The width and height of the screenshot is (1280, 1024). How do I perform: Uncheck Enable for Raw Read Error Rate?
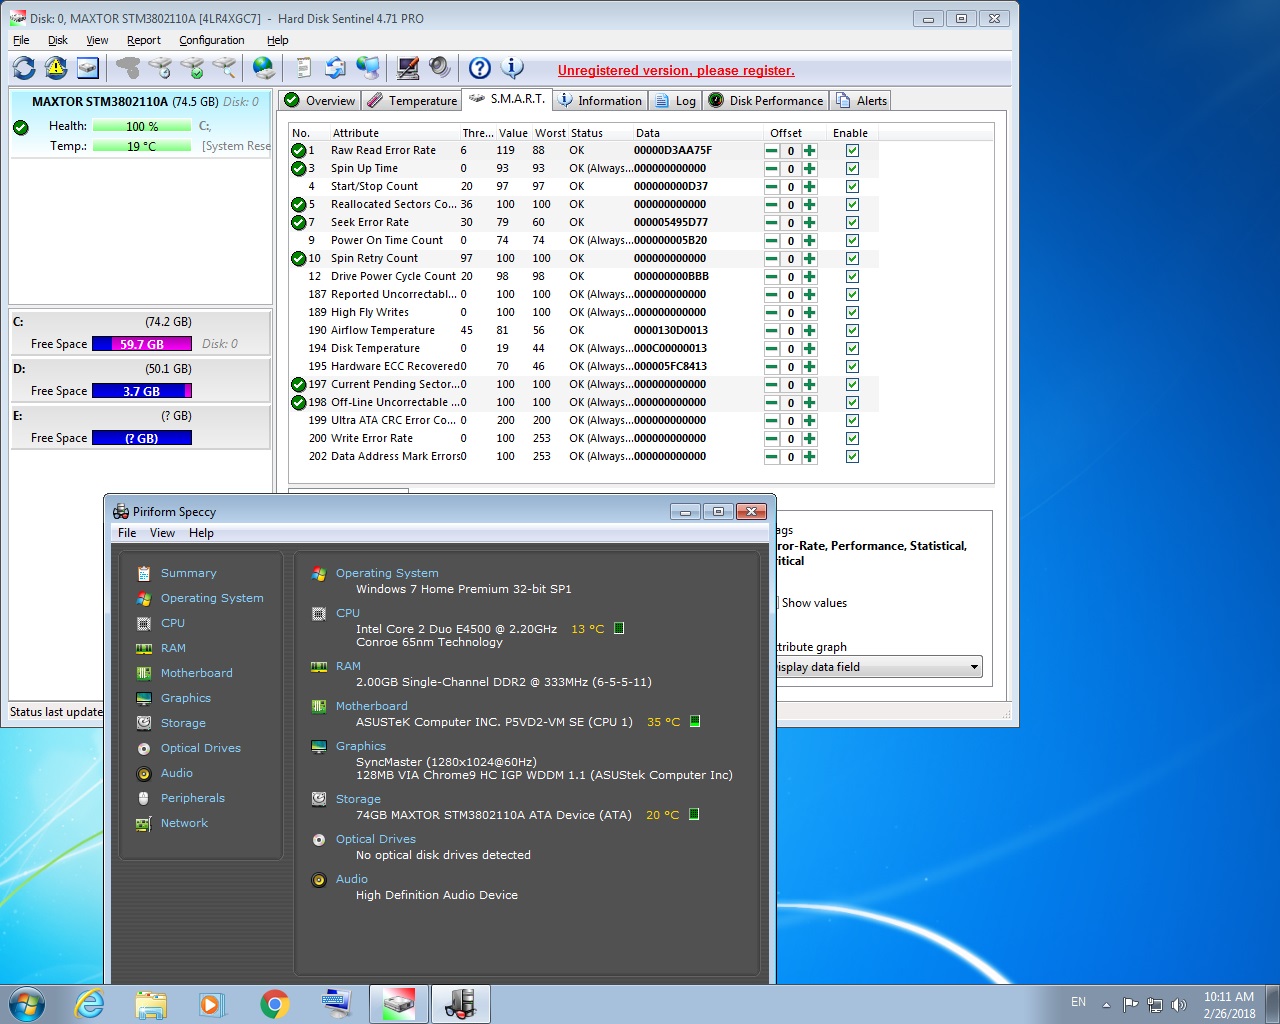coord(852,151)
